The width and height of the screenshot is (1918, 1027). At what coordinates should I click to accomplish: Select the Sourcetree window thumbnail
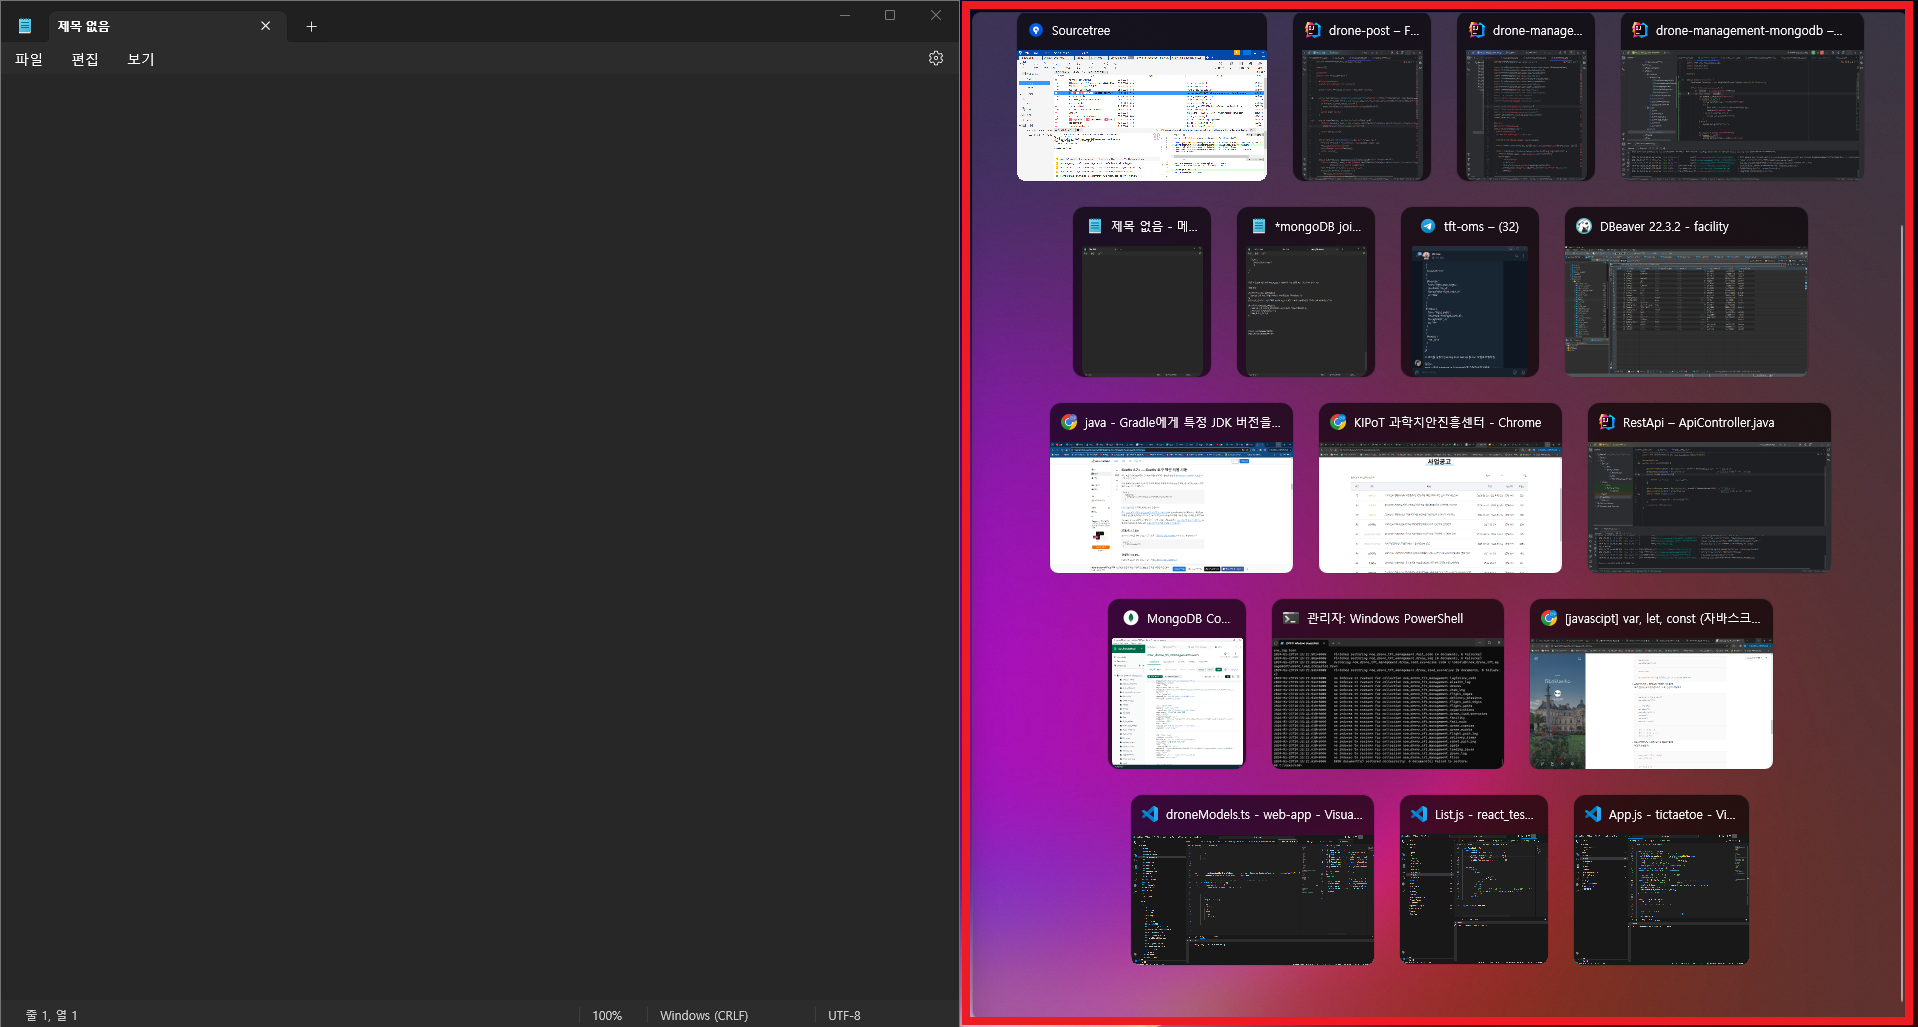[x=1142, y=97]
